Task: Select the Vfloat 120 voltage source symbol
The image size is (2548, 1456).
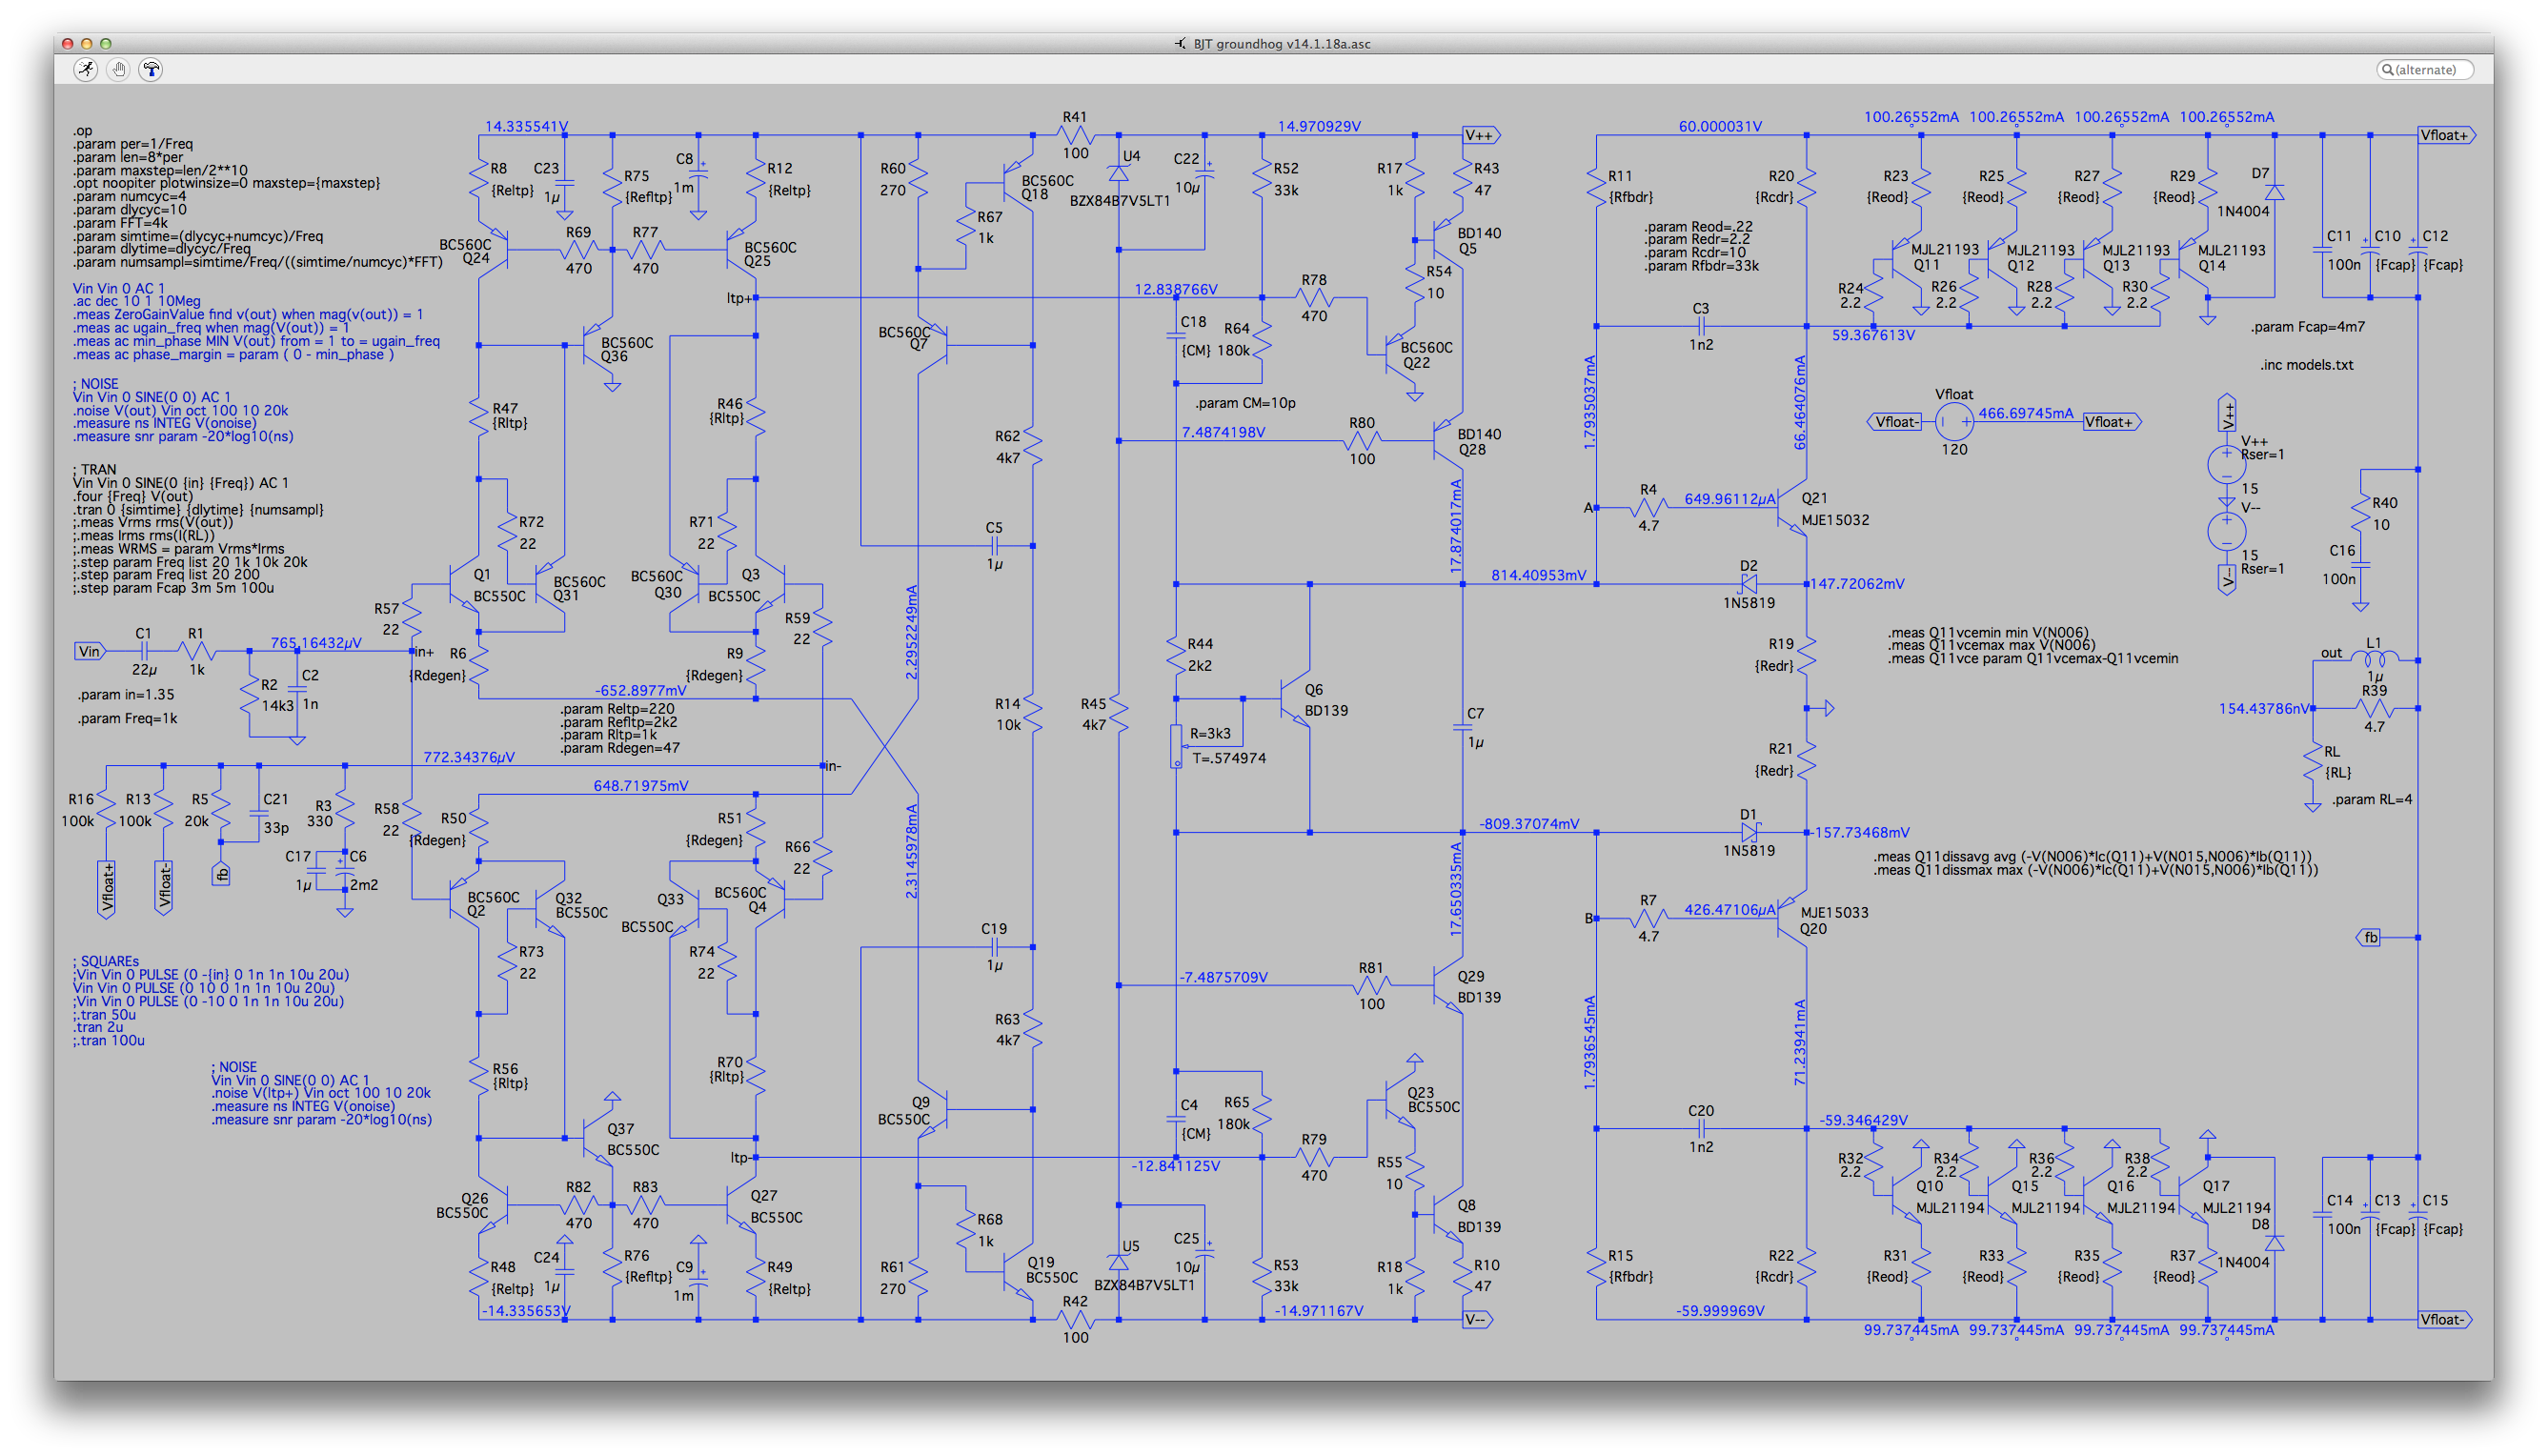Action: click(1954, 422)
